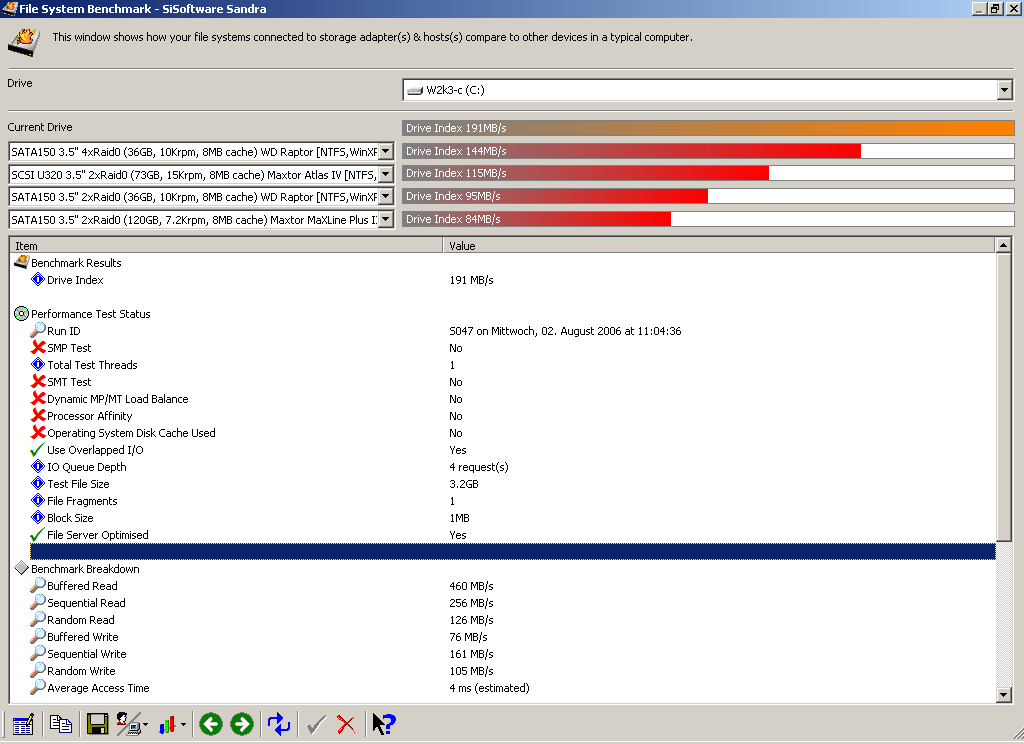1024x744 pixels.
Task: Click the magnifier icon next to Run ID
Action: click(x=38, y=330)
